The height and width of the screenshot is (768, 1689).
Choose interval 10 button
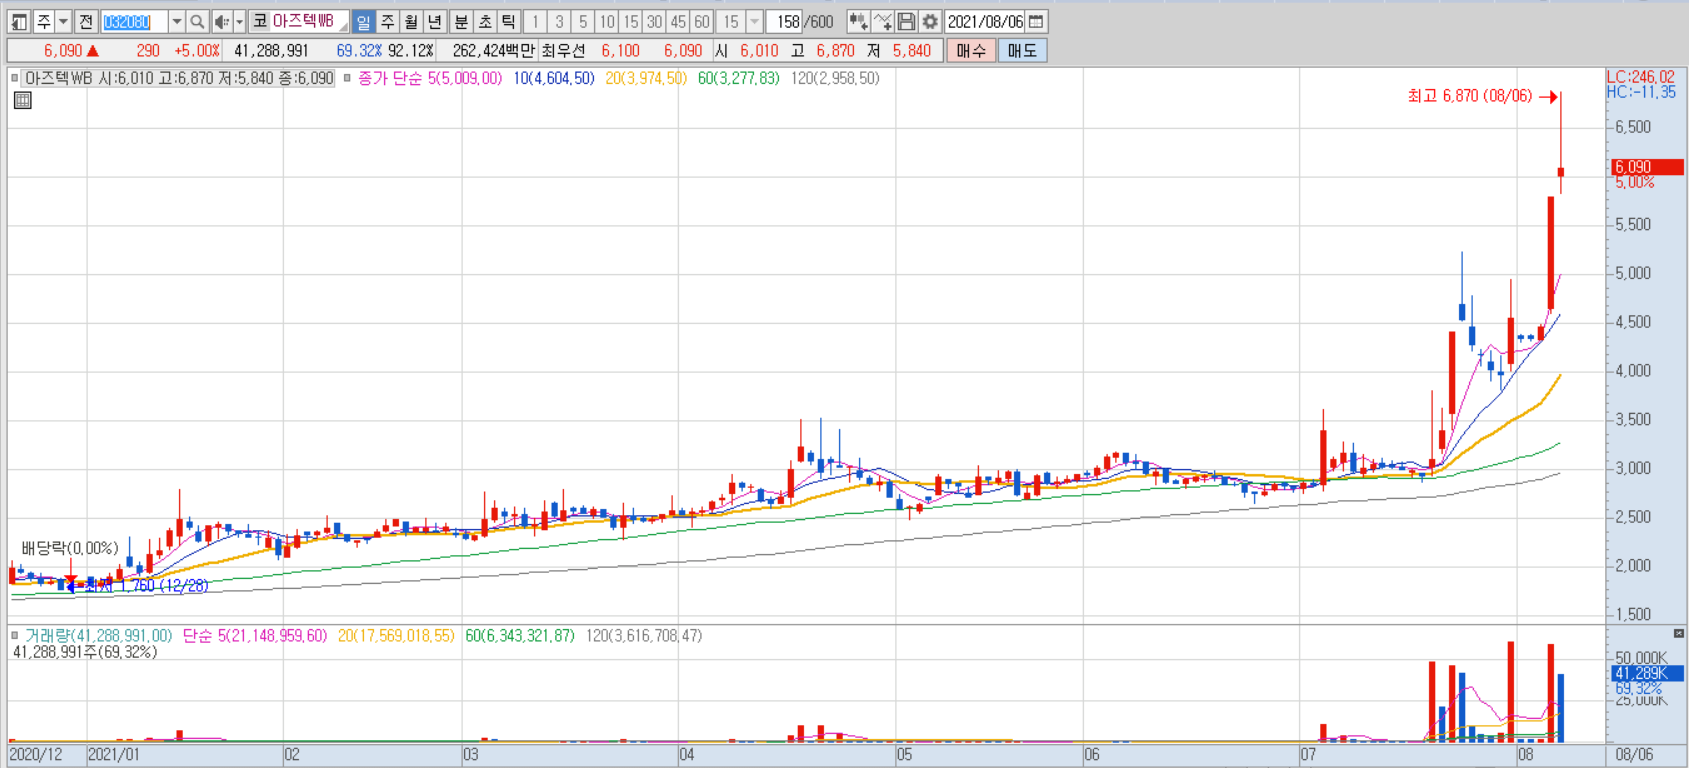pos(607,21)
